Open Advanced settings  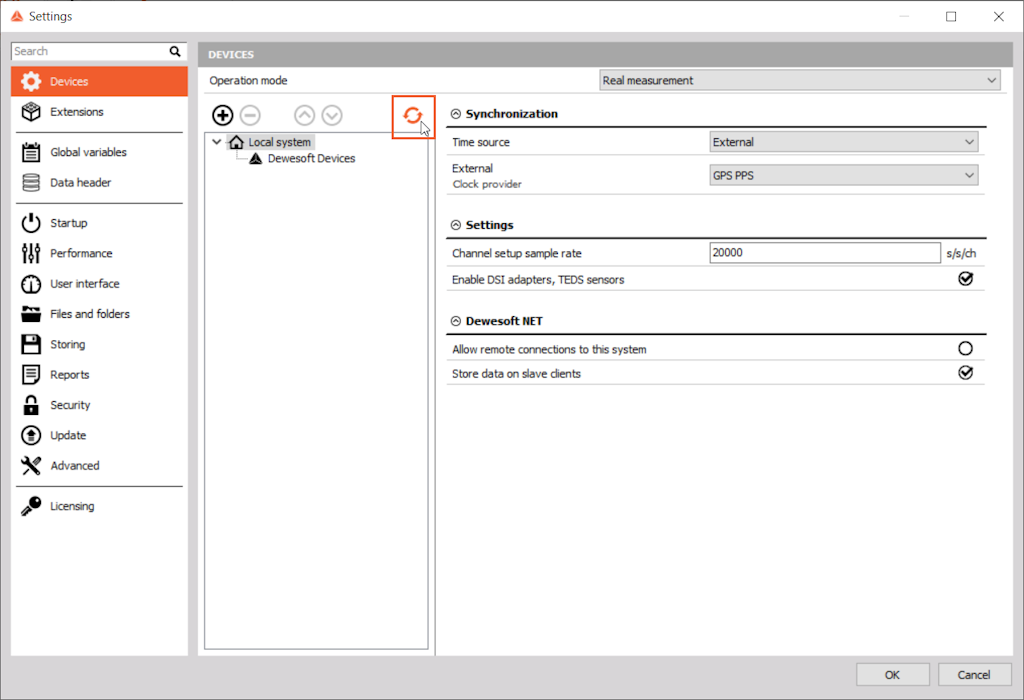click(99, 466)
